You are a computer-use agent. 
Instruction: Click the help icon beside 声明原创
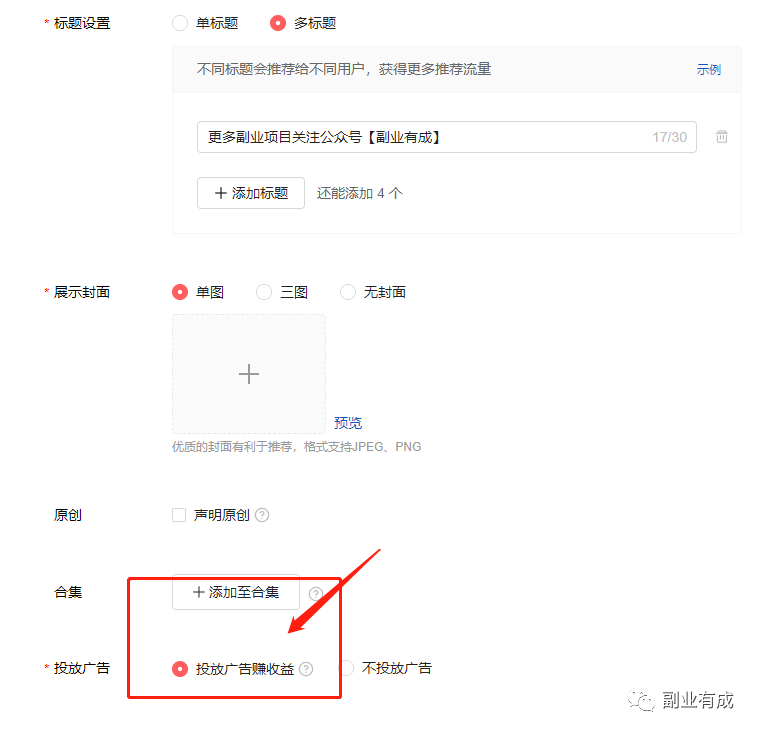(x=262, y=516)
